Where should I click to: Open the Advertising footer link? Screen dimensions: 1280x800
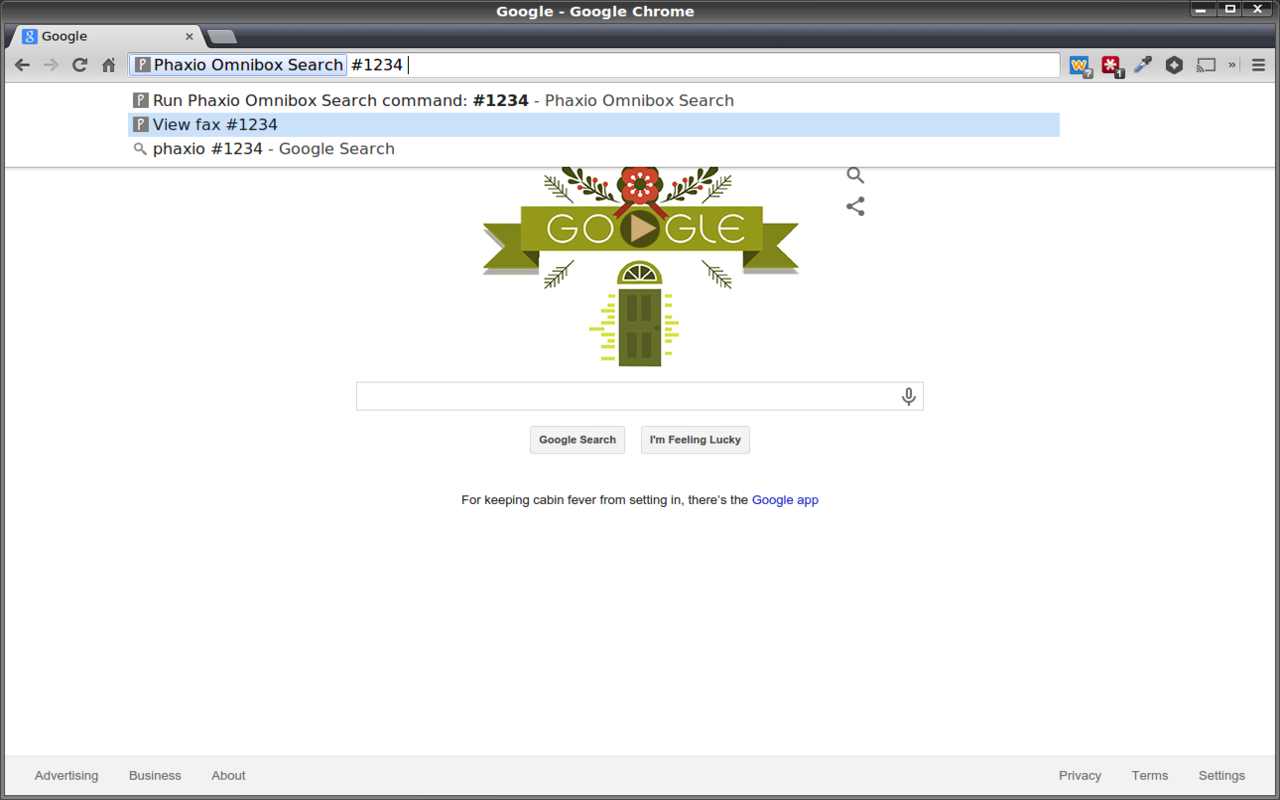(x=66, y=776)
